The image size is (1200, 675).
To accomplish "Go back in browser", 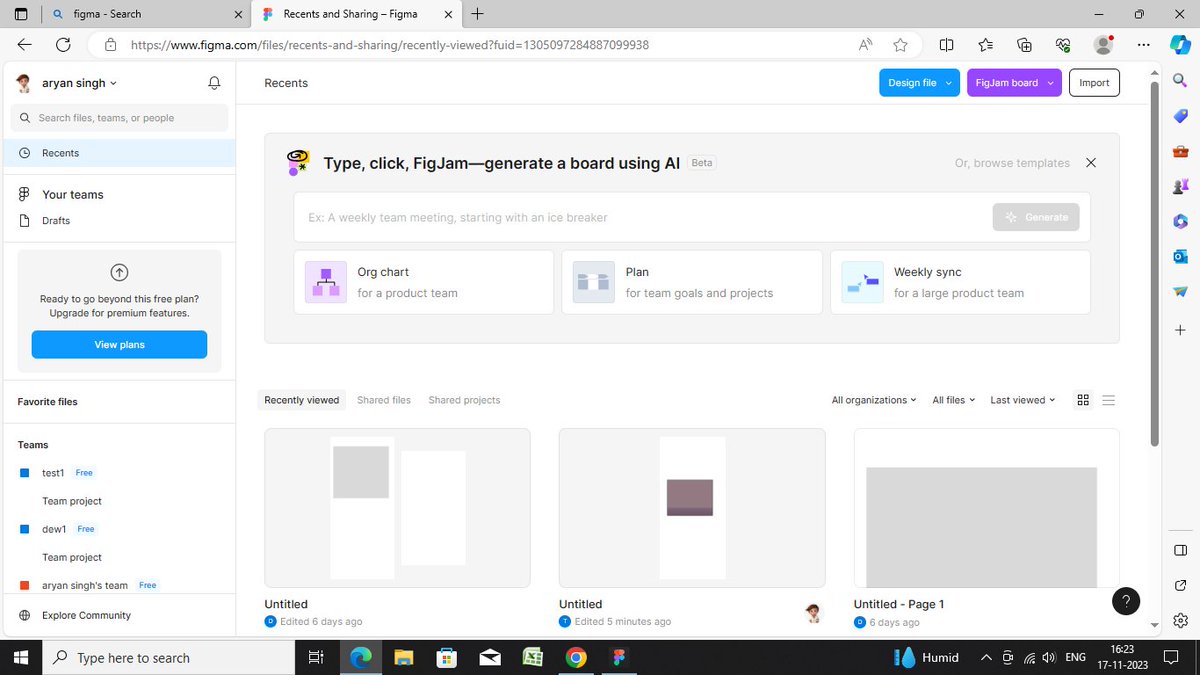I will [25, 44].
